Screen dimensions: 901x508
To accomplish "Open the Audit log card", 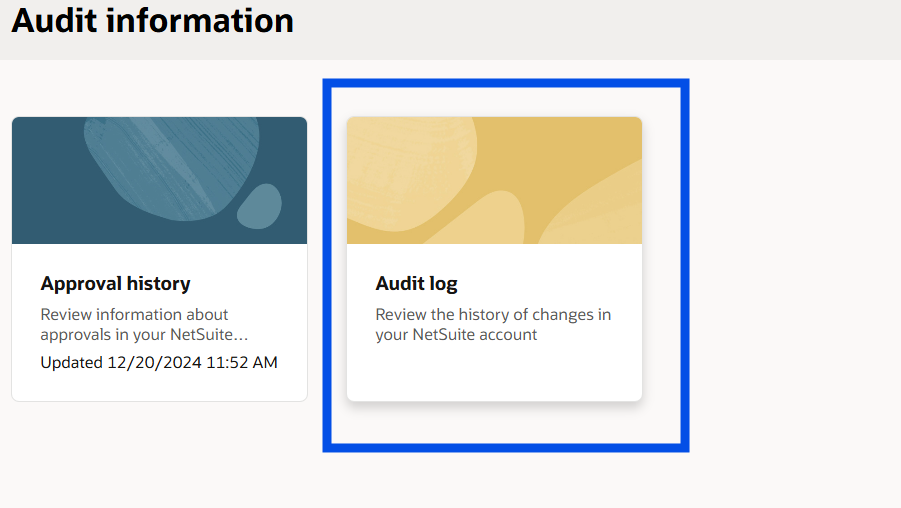I will point(494,259).
